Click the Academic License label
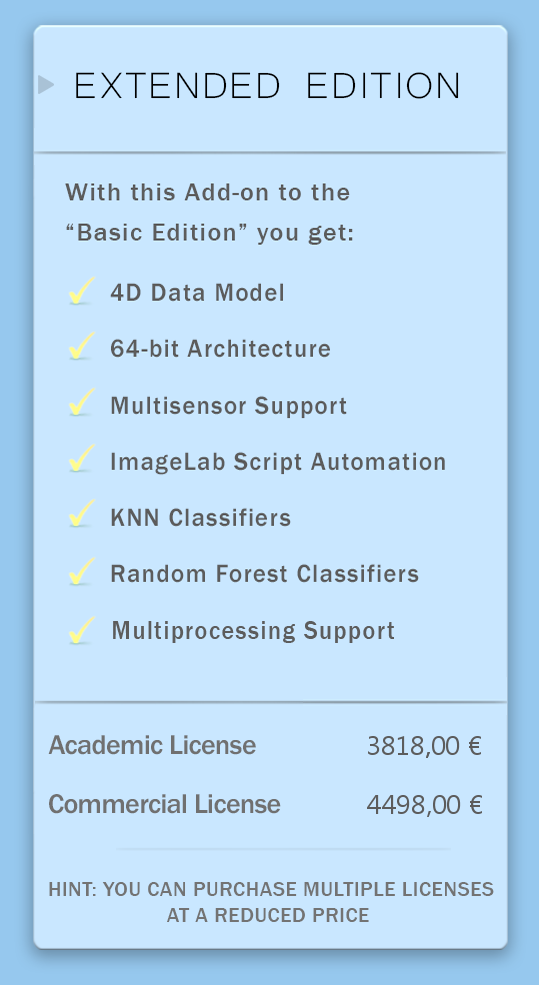Screen dimensions: 539x985 152,746
